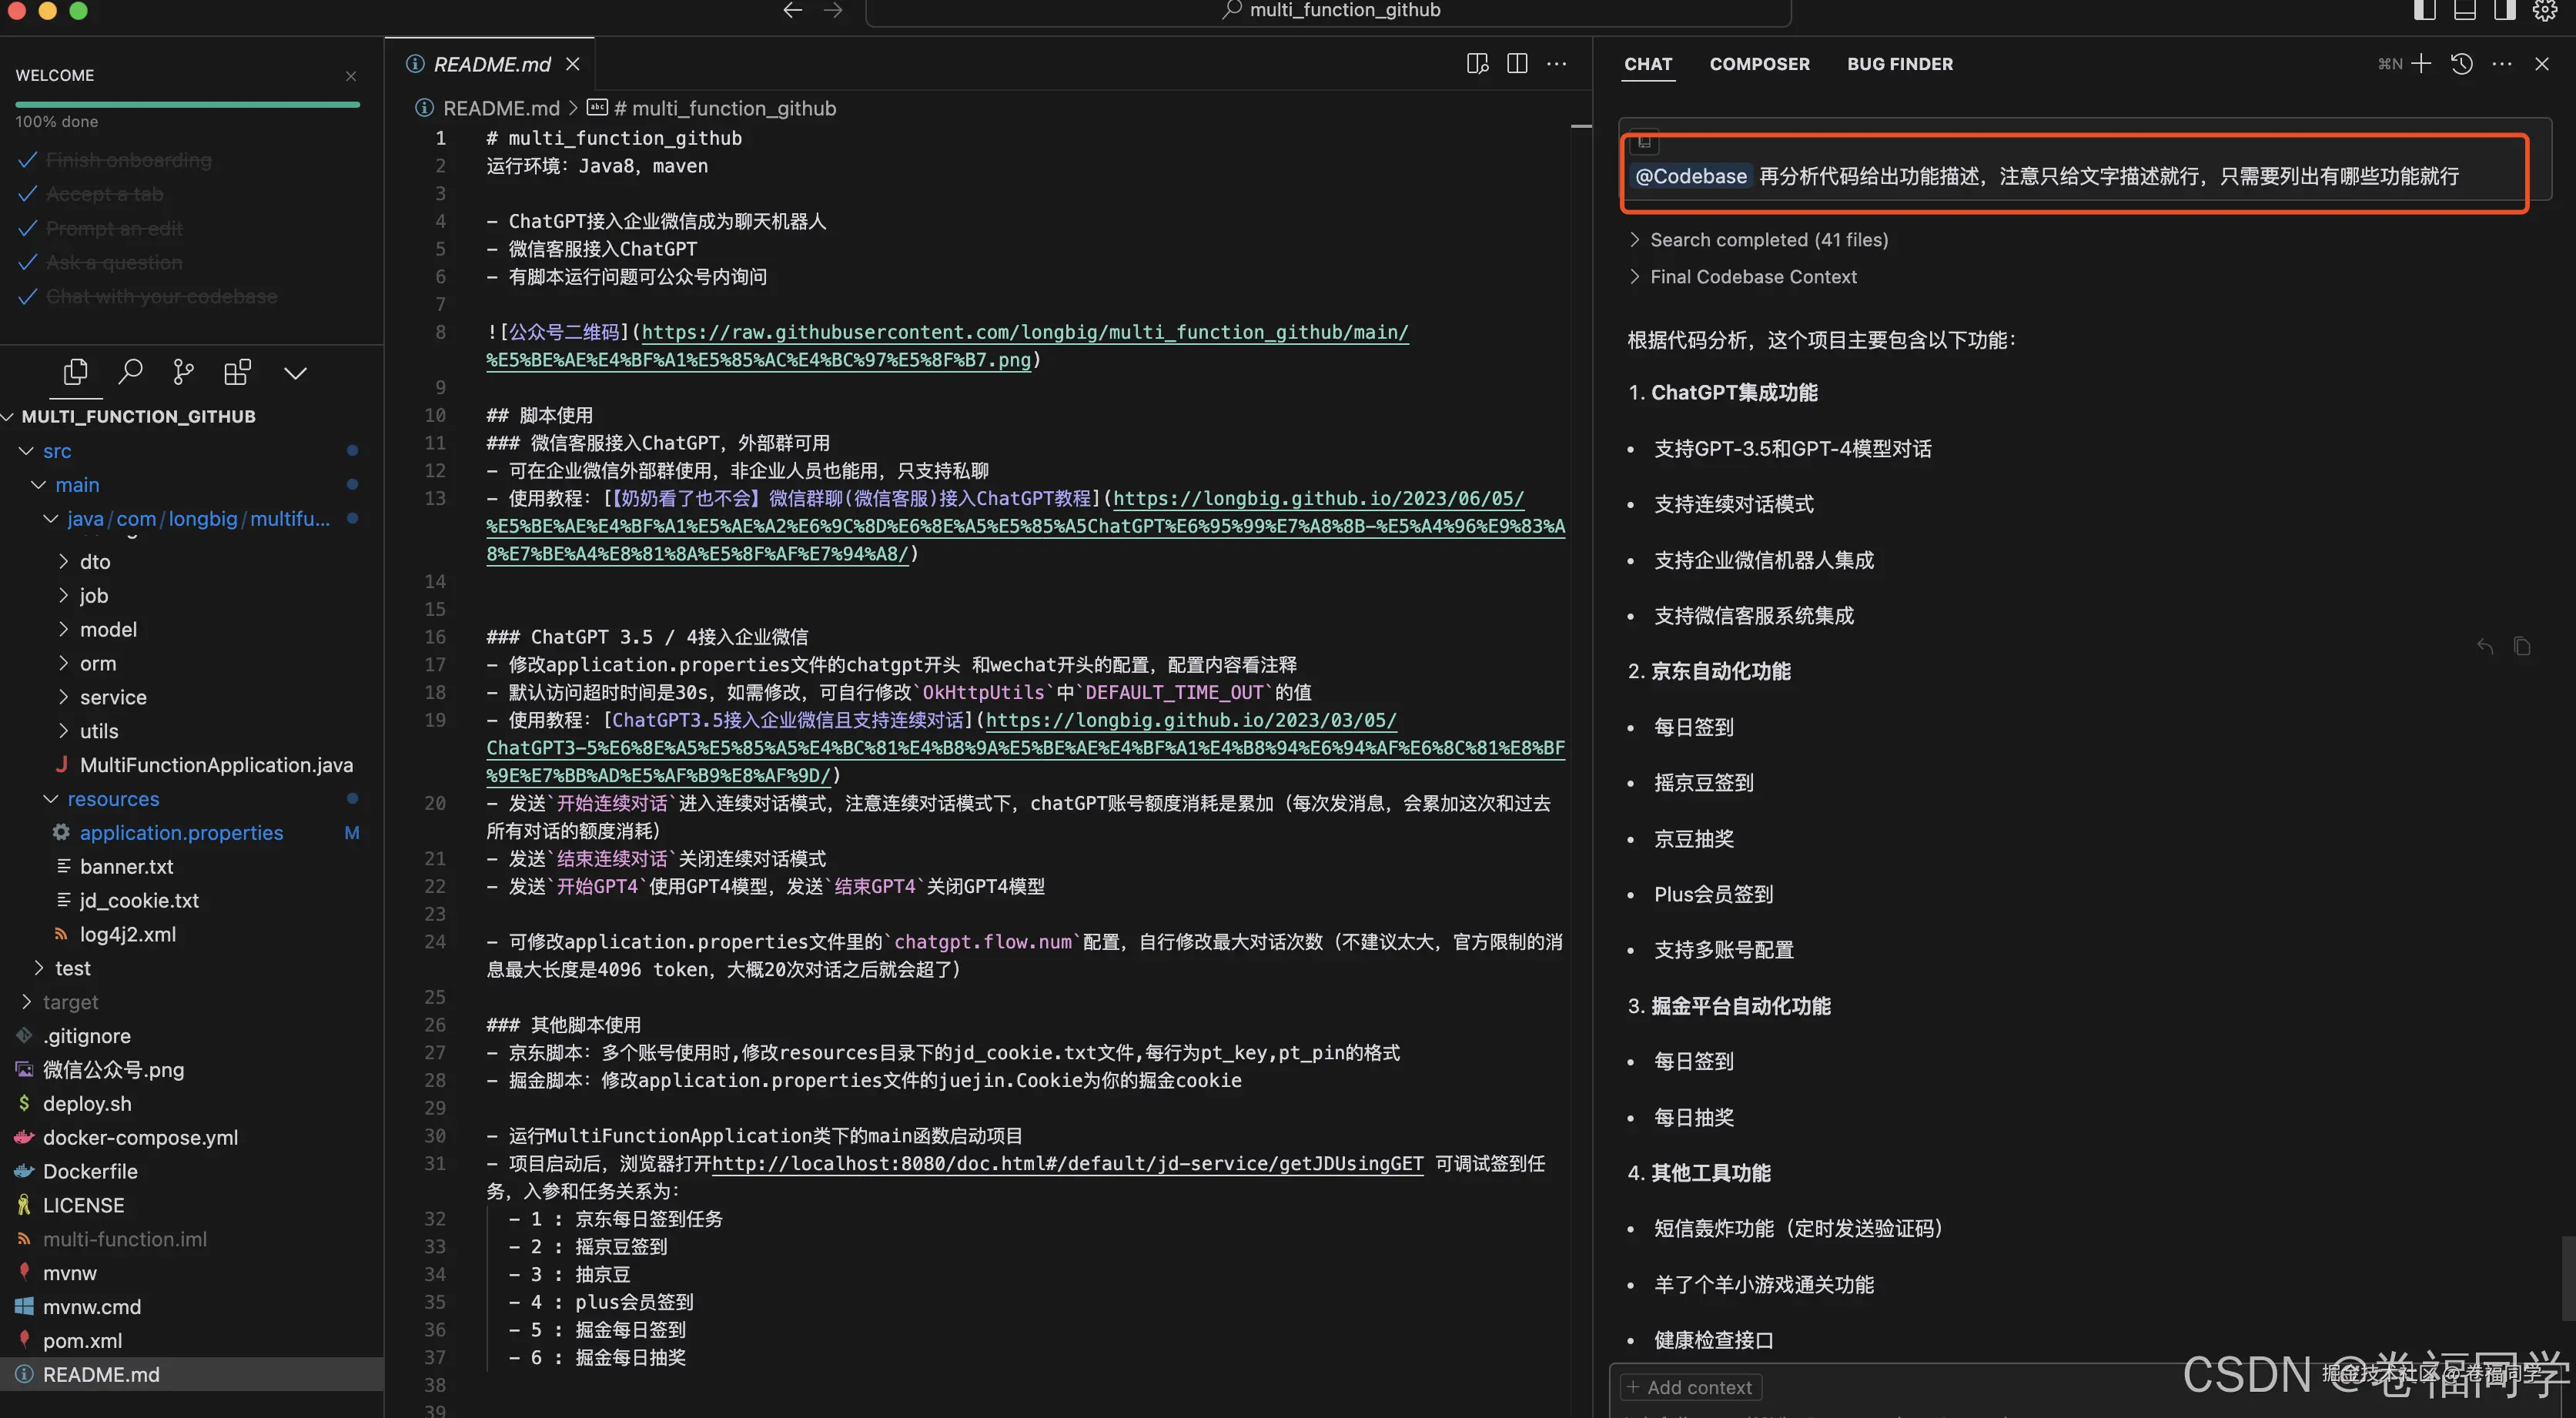Click the 100% done progress bar
The height and width of the screenshot is (1418, 2576).
186,104
